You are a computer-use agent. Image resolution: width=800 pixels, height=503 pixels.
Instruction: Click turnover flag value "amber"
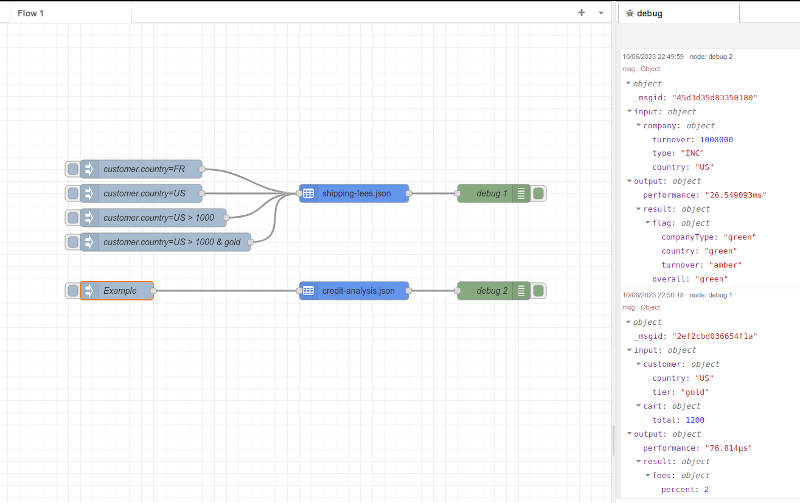point(726,265)
